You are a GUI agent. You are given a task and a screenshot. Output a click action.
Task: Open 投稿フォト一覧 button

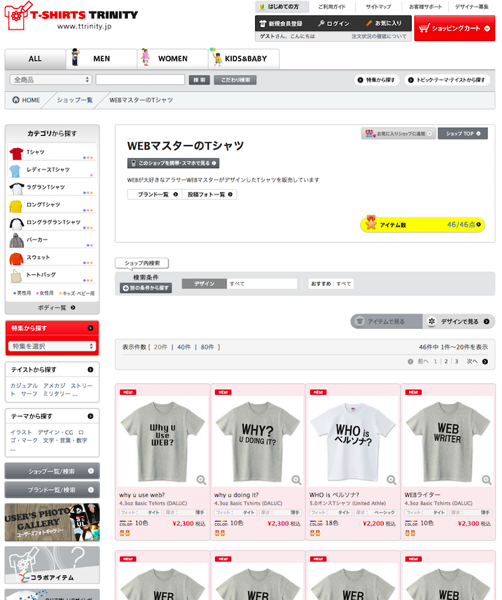coord(210,194)
